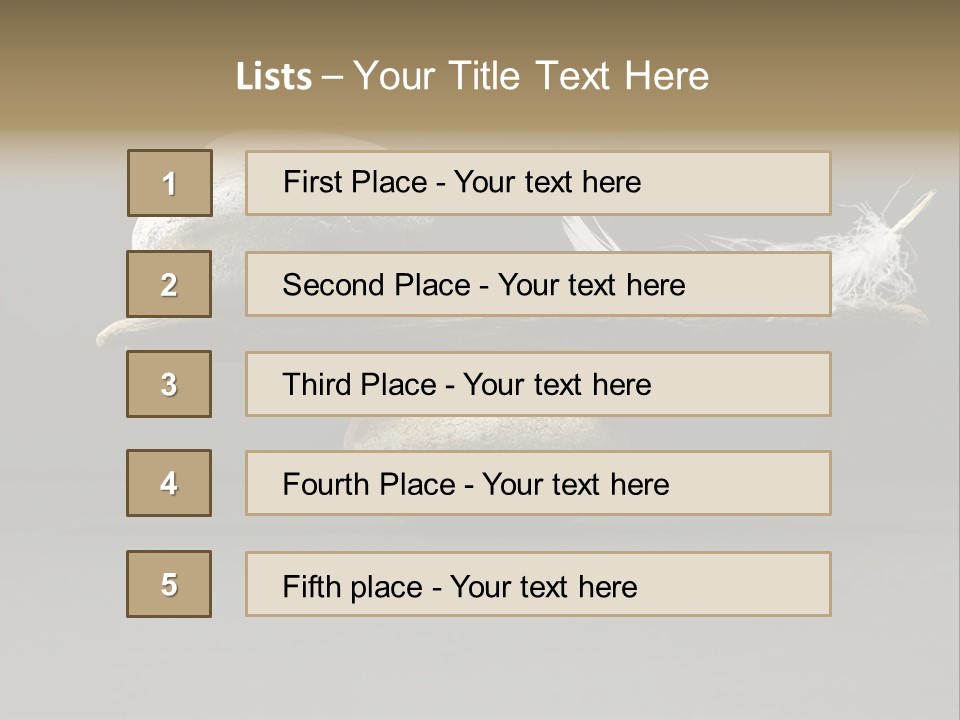Click the number 1 box

[x=169, y=183]
